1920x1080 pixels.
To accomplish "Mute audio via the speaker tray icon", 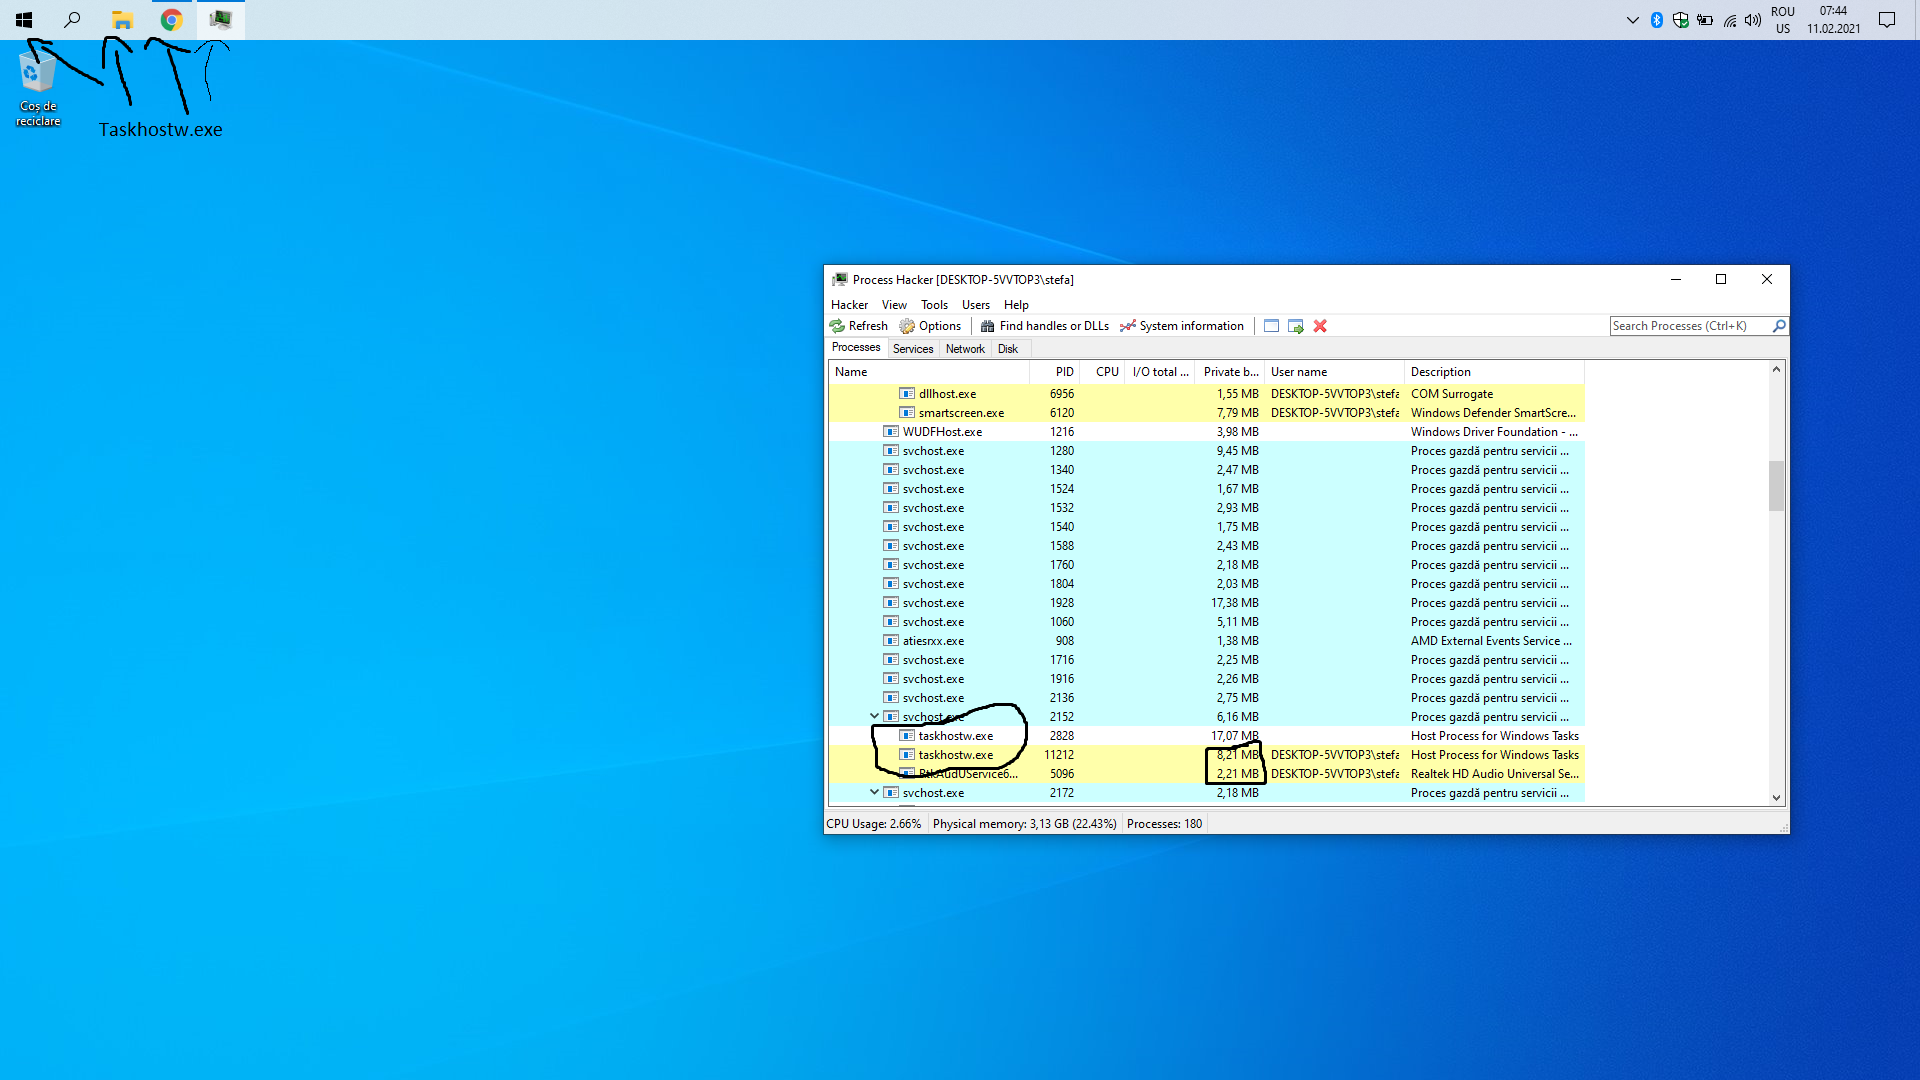I will click(x=1752, y=19).
